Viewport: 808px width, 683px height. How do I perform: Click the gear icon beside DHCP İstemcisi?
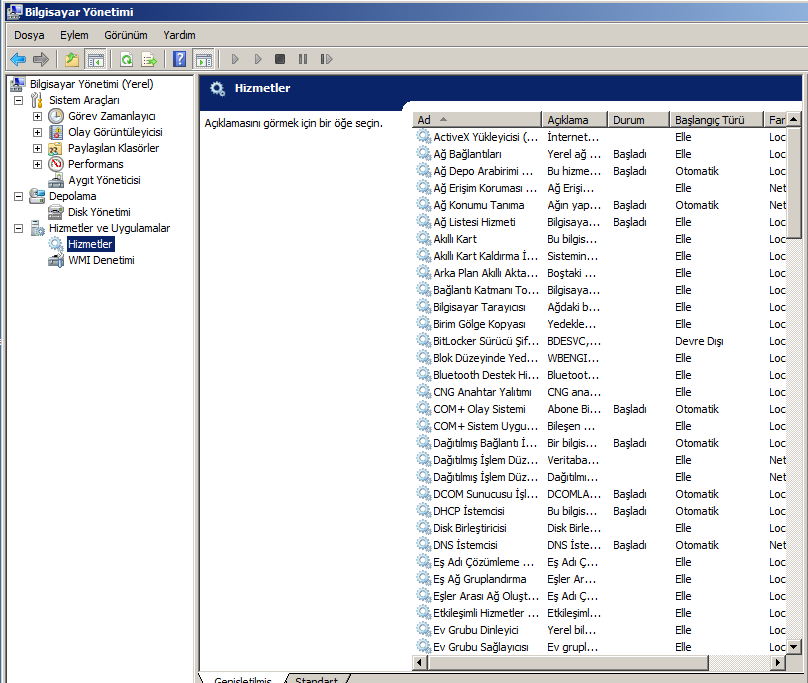(424, 511)
